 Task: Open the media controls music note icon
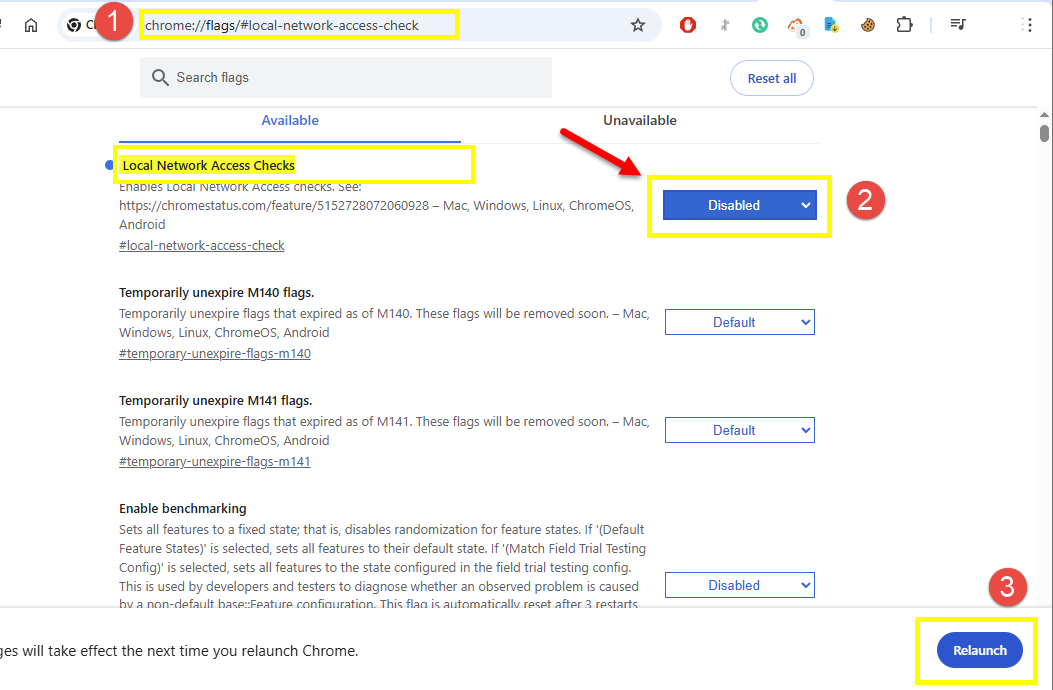coord(958,26)
